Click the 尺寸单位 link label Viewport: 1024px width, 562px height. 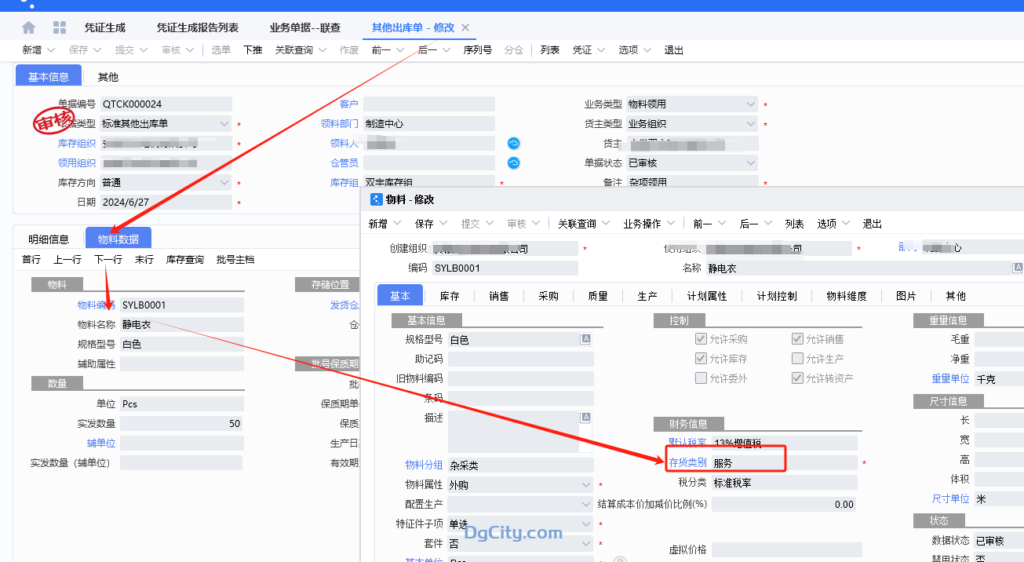click(x=950, y=499)
